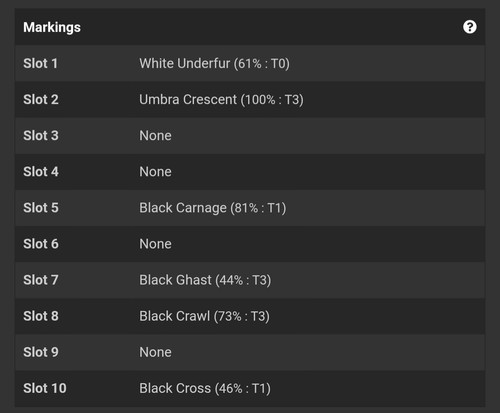Select the Slot 4 None value
The height and width of the screenshot is (413, 500).
pyautogui.click(x=155, y=172)
